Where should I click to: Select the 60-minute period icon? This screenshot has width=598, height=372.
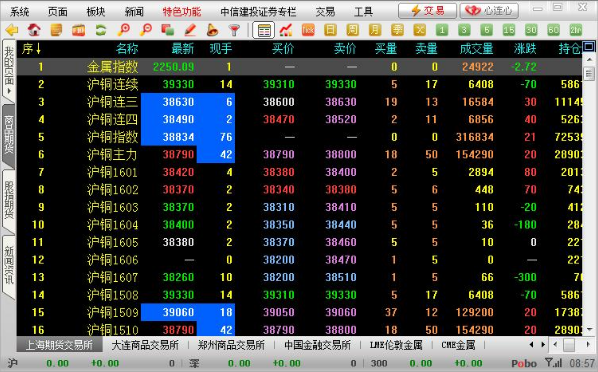(x=553, y=30)
